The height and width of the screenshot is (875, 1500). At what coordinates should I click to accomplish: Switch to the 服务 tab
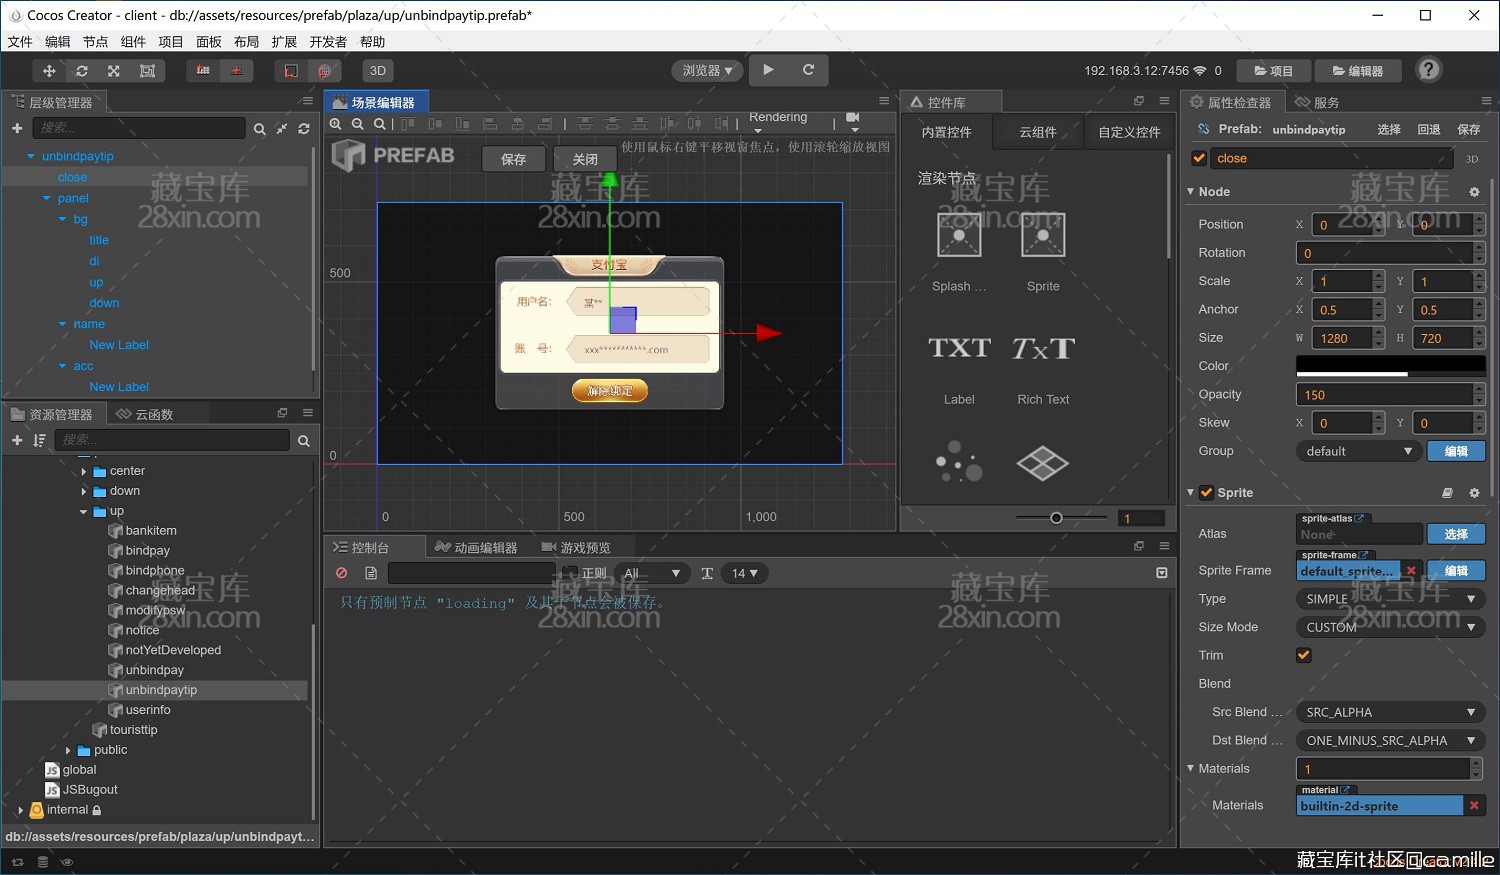pos(1317,102)
